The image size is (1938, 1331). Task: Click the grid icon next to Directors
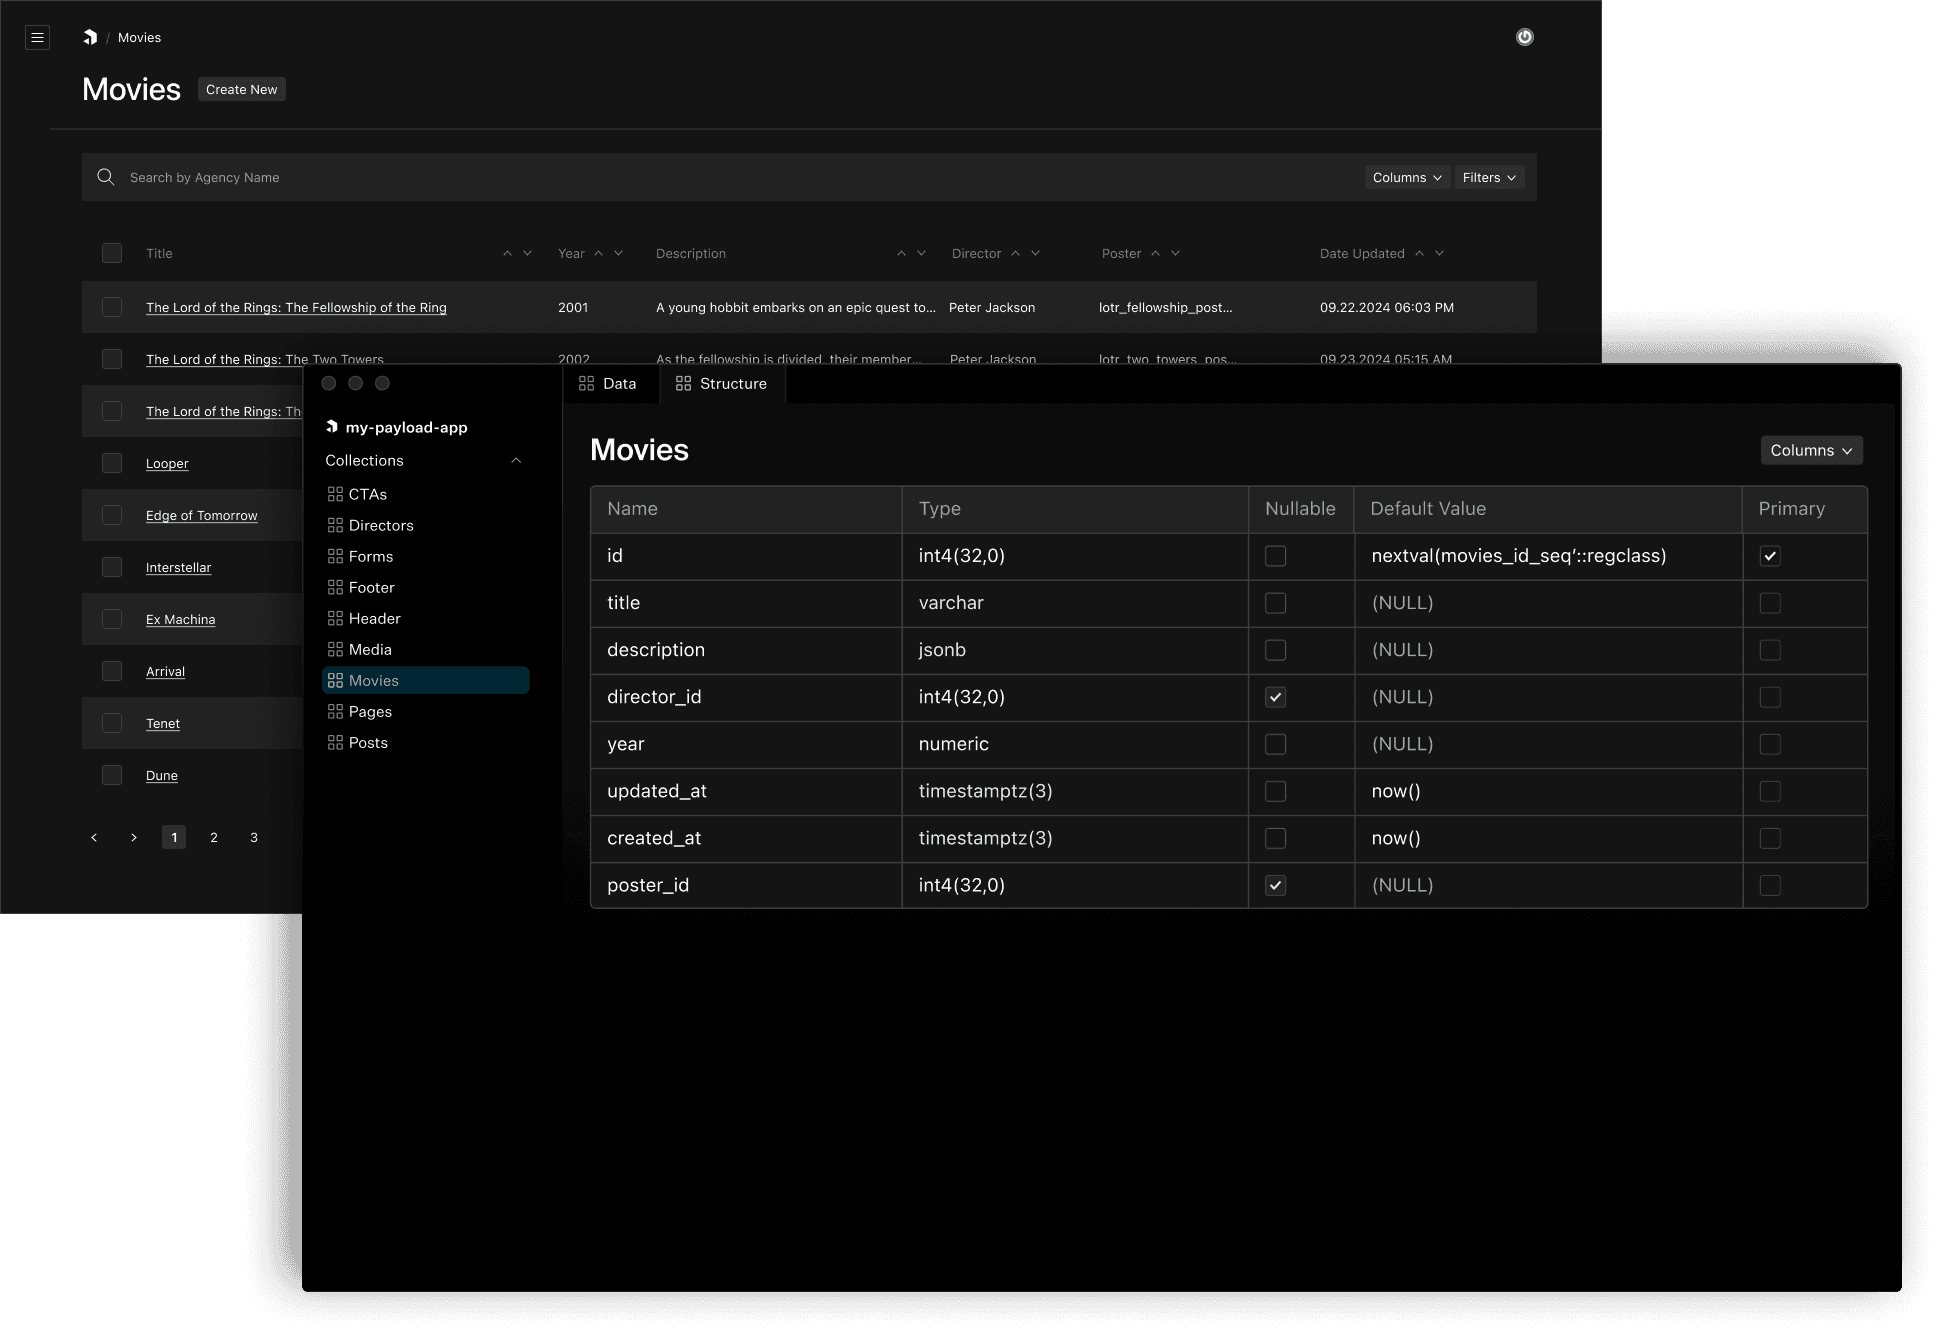(x=335, y=525)
